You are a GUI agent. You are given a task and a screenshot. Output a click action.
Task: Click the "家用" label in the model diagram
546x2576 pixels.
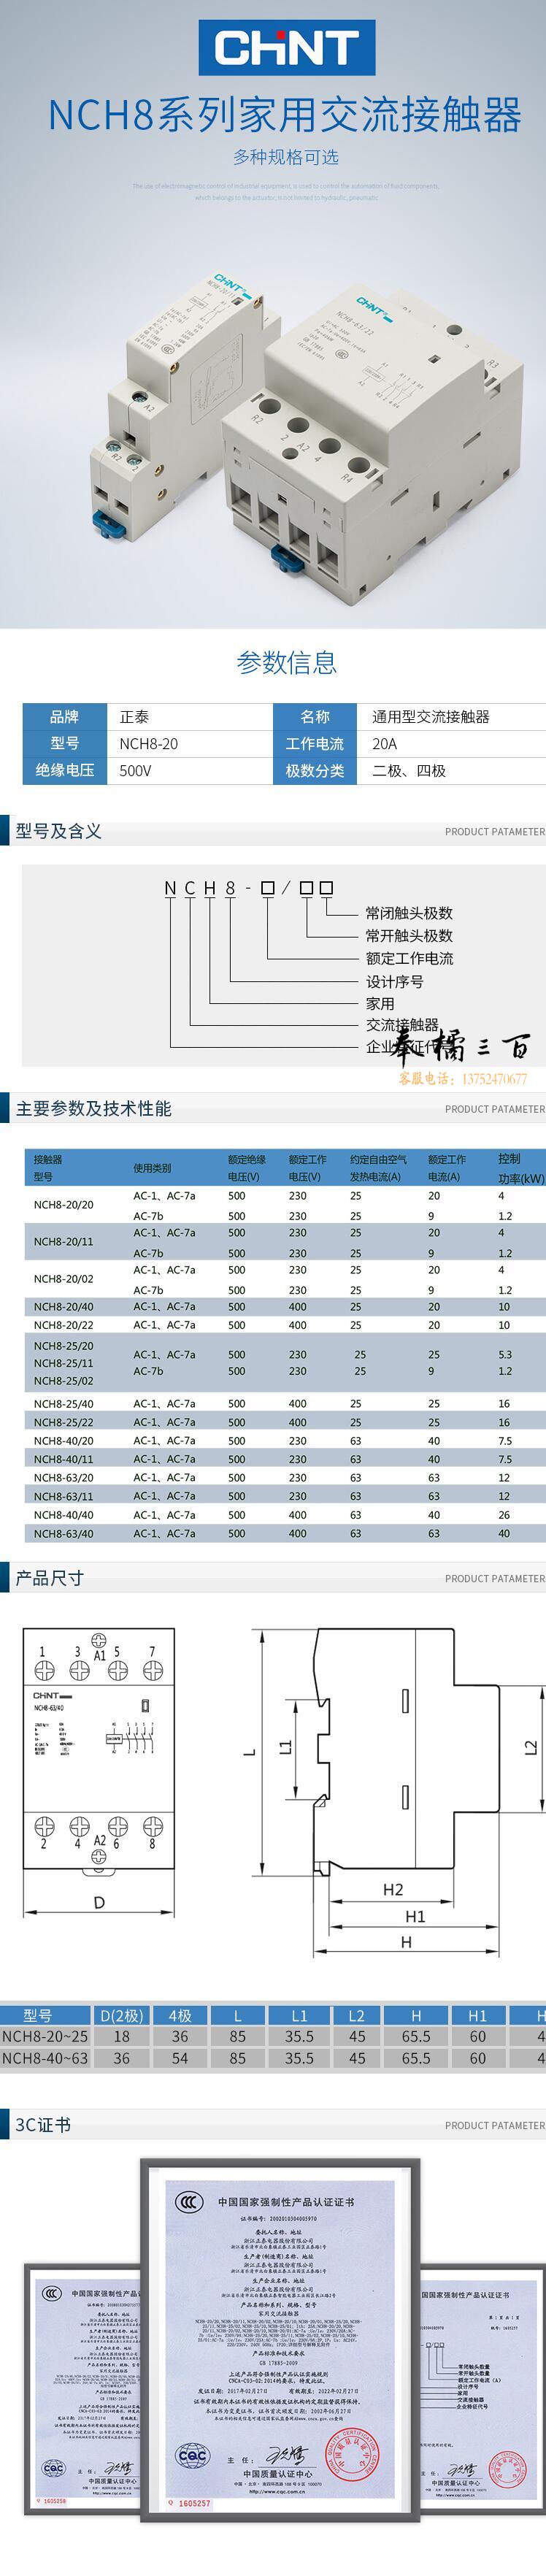(380, 1003)
